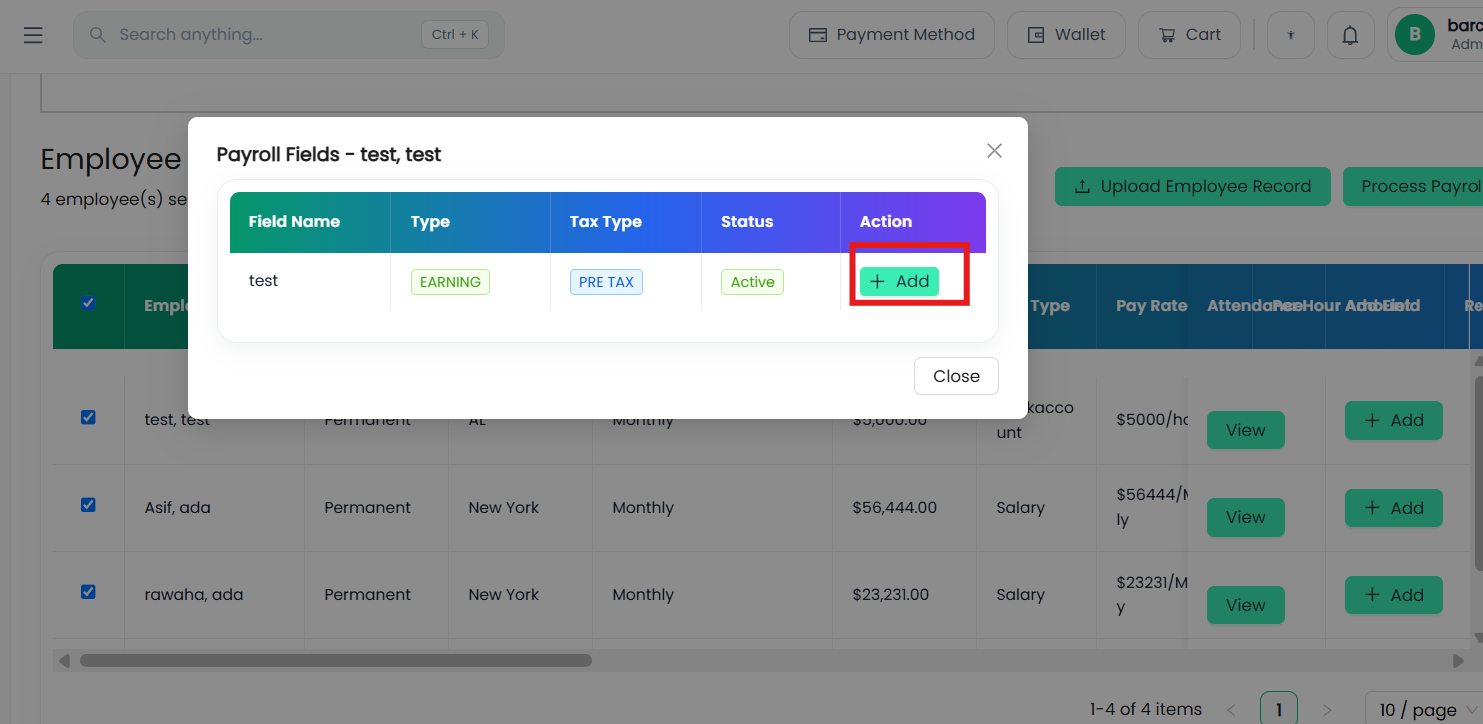Toggle the select-all employees header checkbox
This screenshot has height=724, width=1483.
click(88, 302)
